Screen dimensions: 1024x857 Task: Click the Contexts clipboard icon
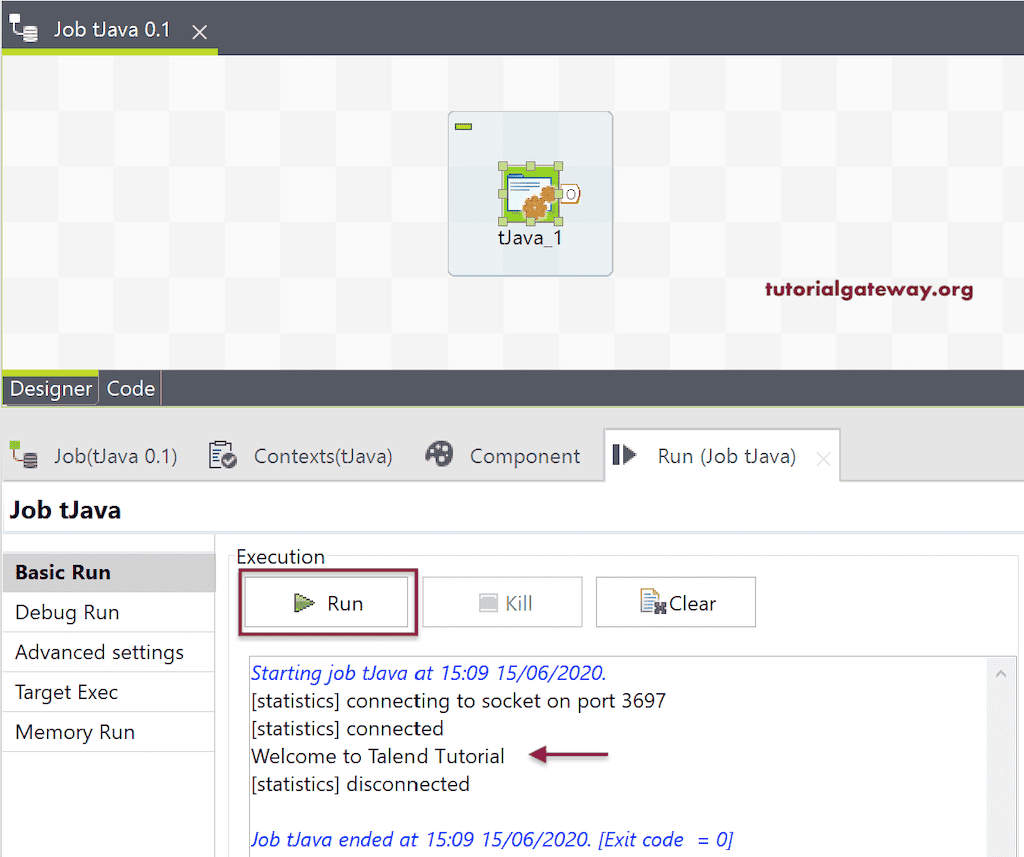(x=222, y=455)
